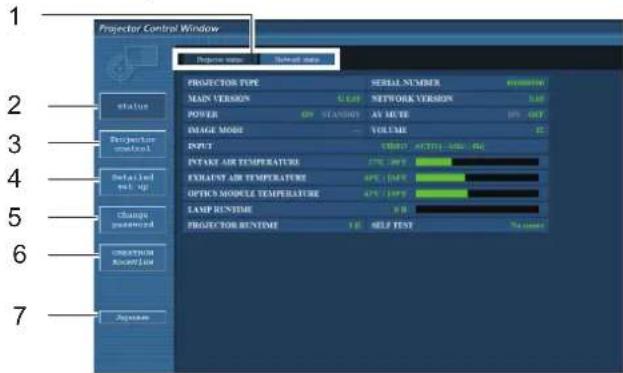The height and width of the screenshot is (373, 623).
Task: Select the MAIN VERSION label
Action: tap(219, 99)
